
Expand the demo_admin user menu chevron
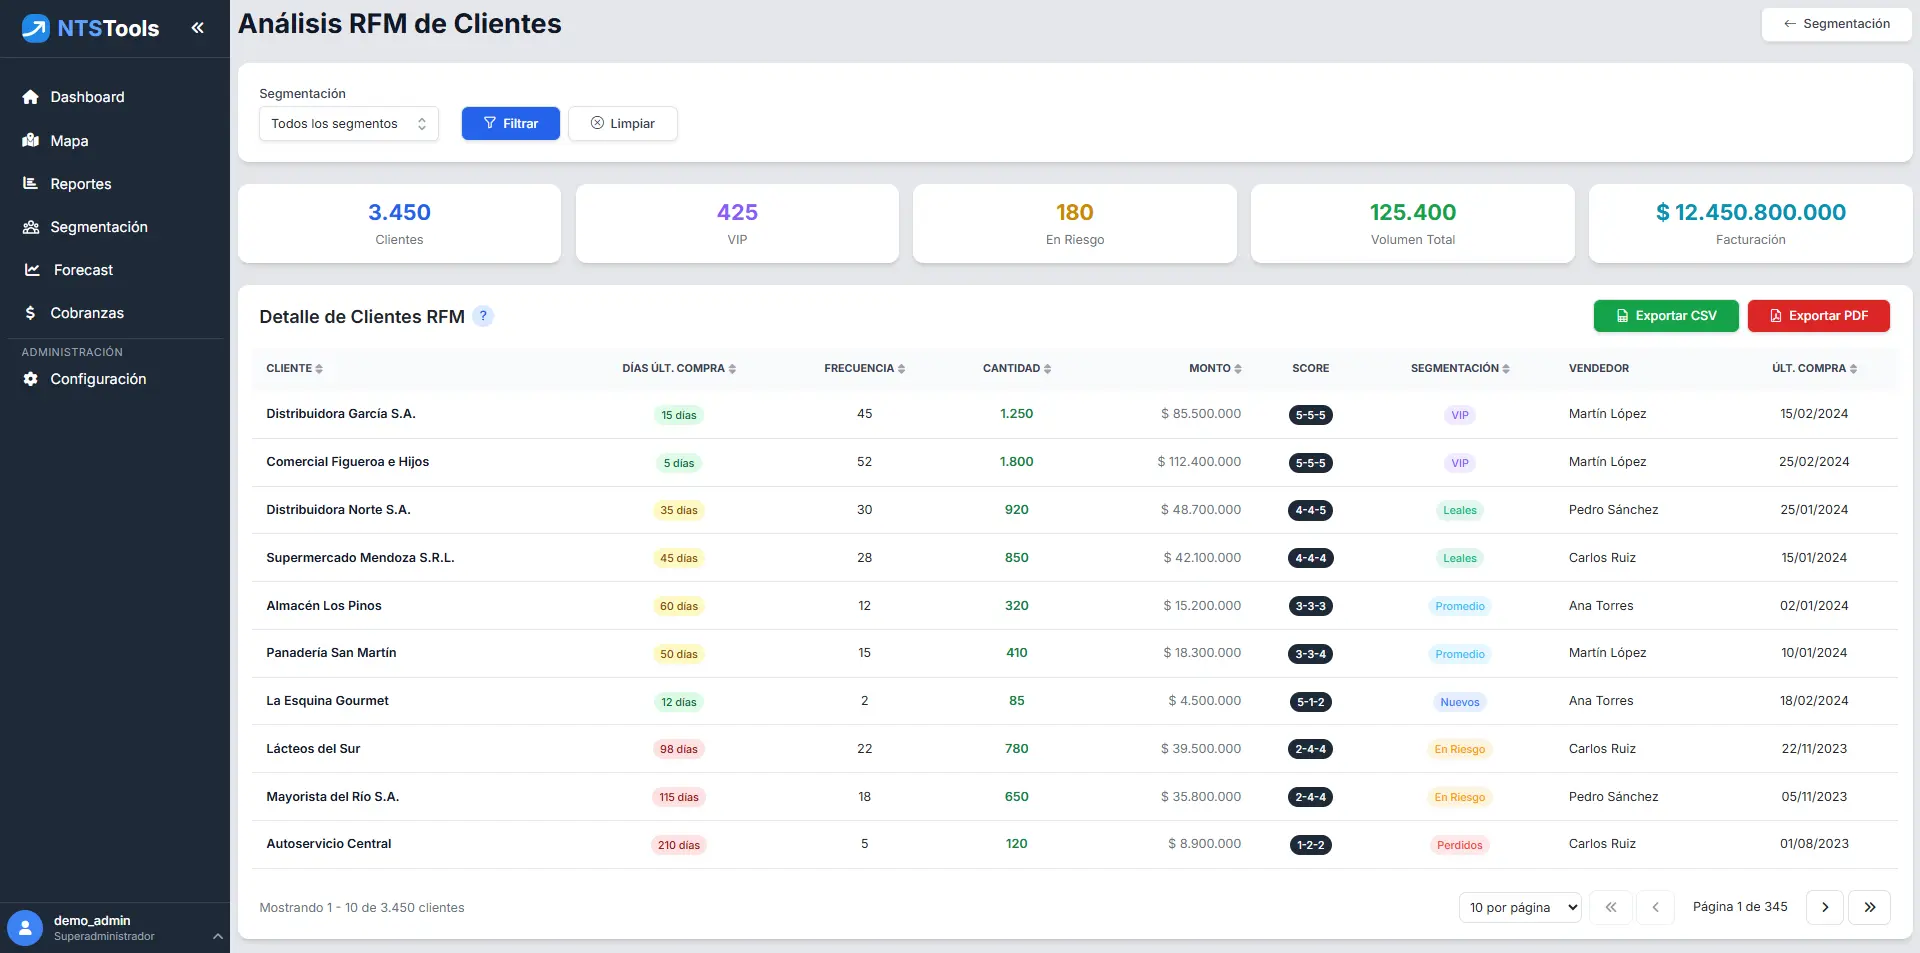coord(217,936)
